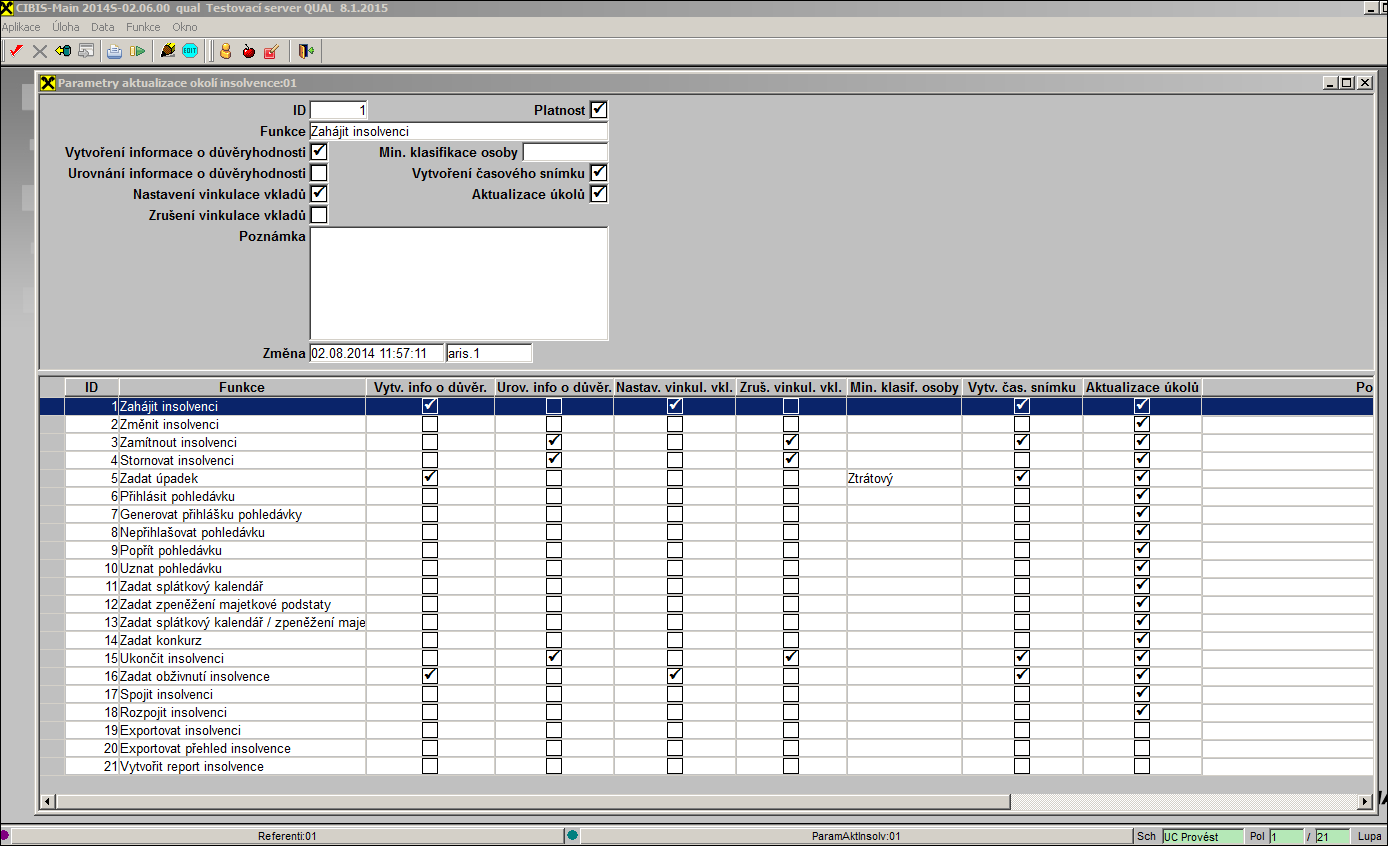1388x846 pixels.
Task: Click the horizontal scrollbar left arrow
Action: click(47, 801)
